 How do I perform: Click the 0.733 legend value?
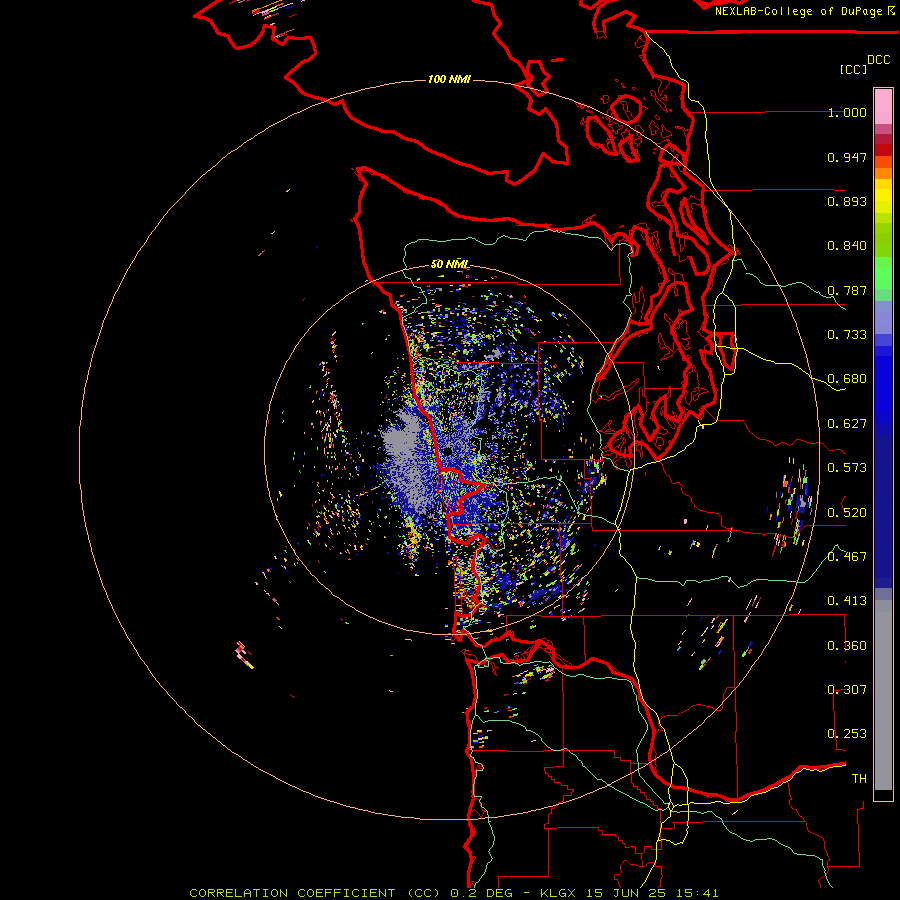pos(847,335)
